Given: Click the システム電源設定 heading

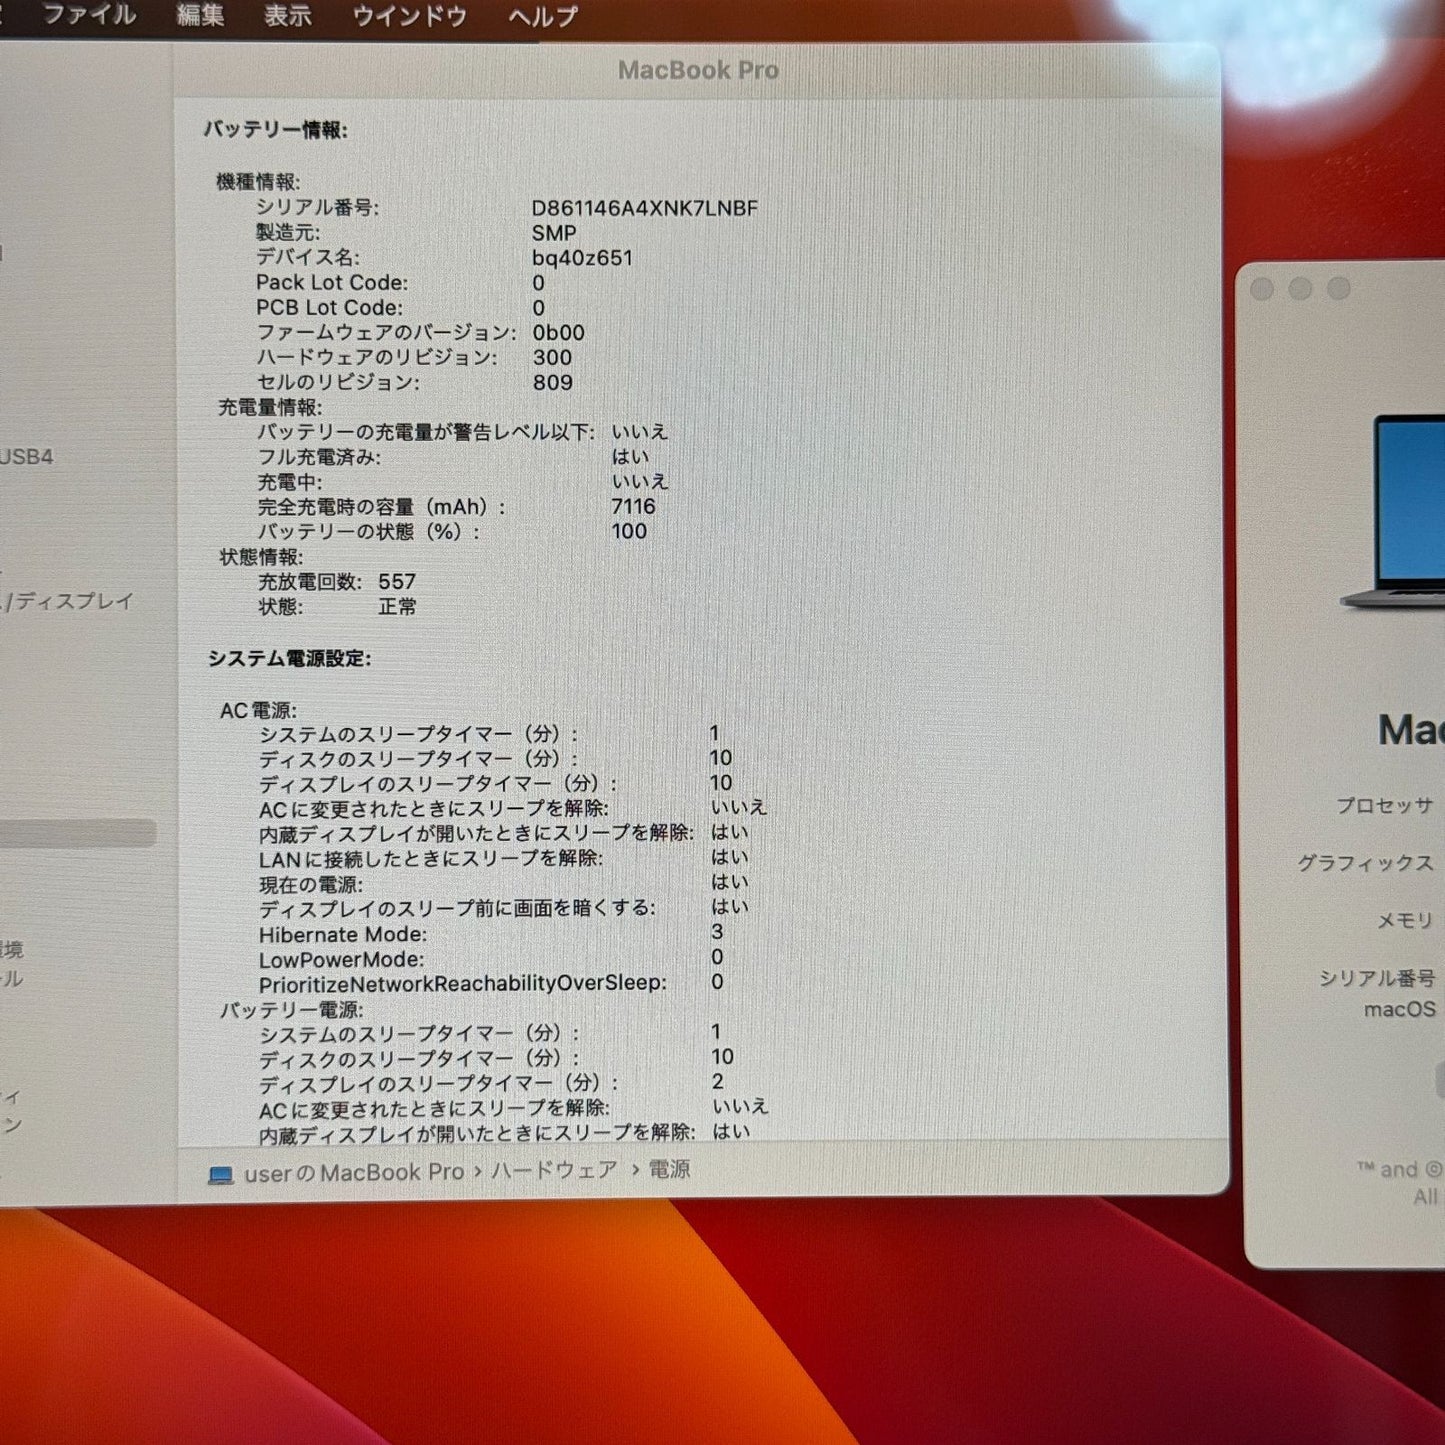Looking at the screenshot, I should click(x=290, y=659).
